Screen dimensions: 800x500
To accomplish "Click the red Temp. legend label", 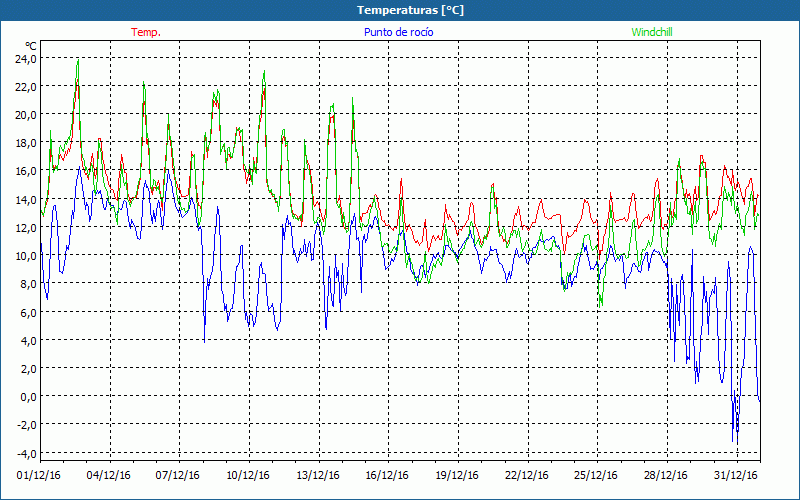I will coord(146,32).
